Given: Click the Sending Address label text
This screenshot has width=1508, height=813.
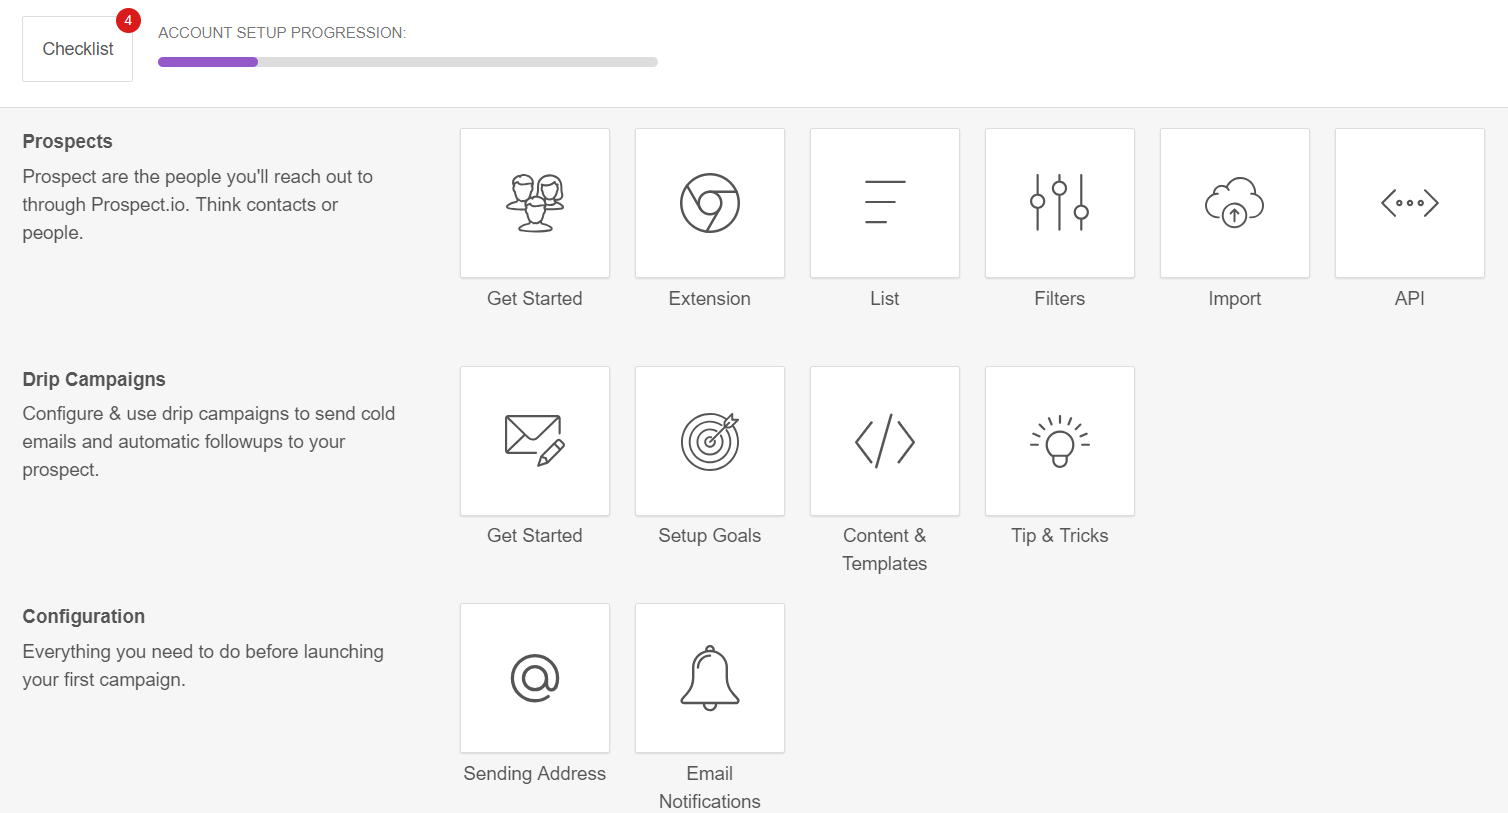Looking at the screenshot, I should tap(535, 773).
